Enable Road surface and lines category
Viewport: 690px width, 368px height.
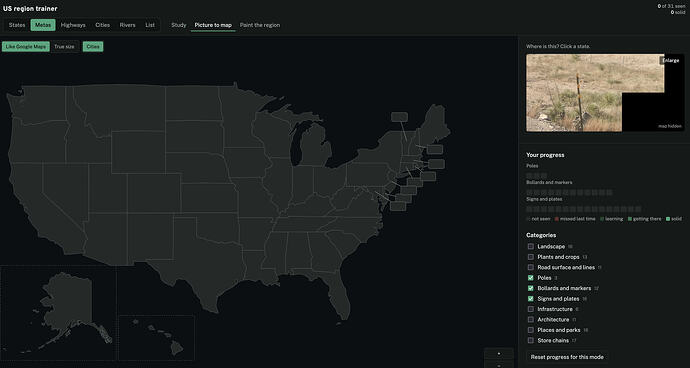point(531,267)
